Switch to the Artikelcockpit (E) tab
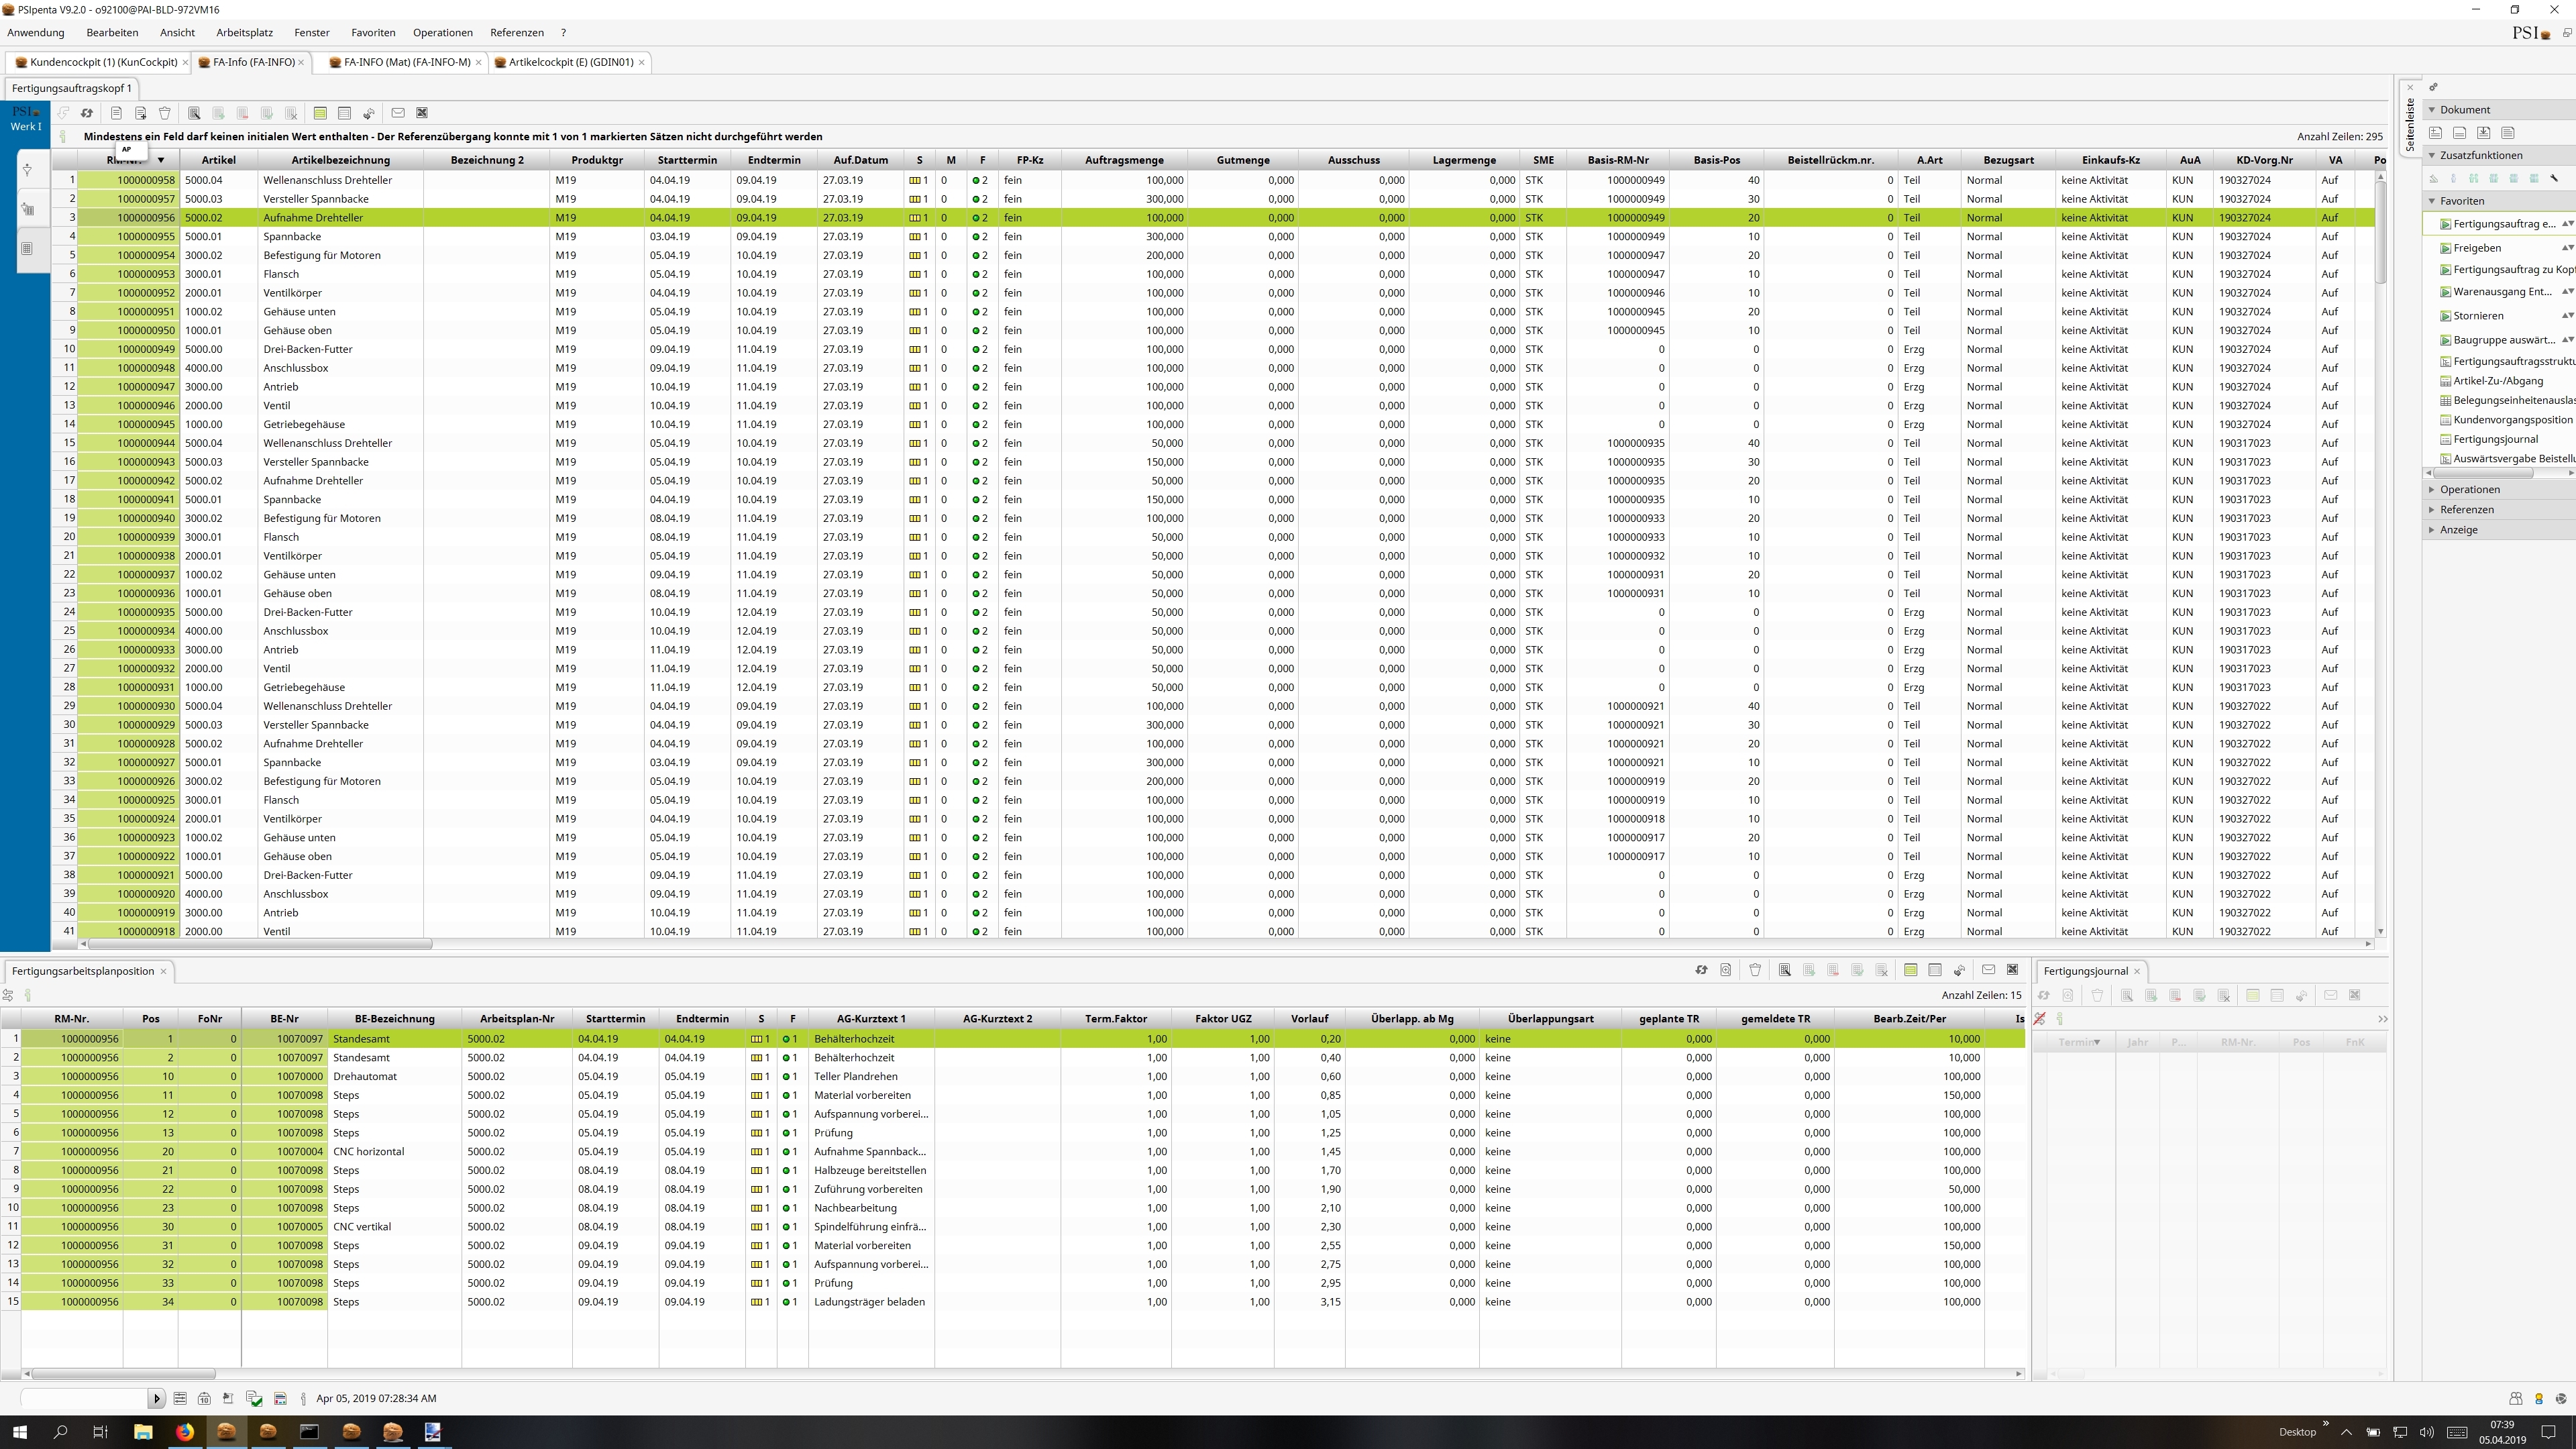The image size is (2576, 1449). [x=570, y=62]
